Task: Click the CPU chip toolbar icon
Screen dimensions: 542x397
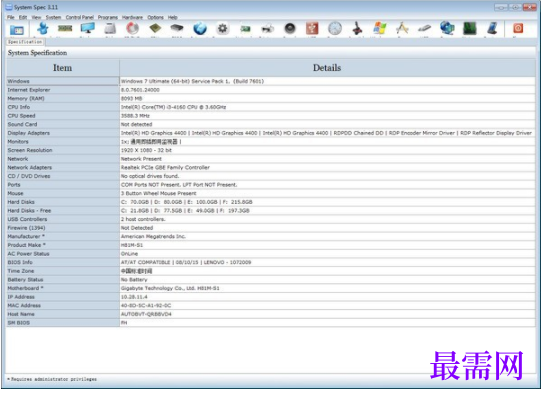Action: (x=155, y=28)
